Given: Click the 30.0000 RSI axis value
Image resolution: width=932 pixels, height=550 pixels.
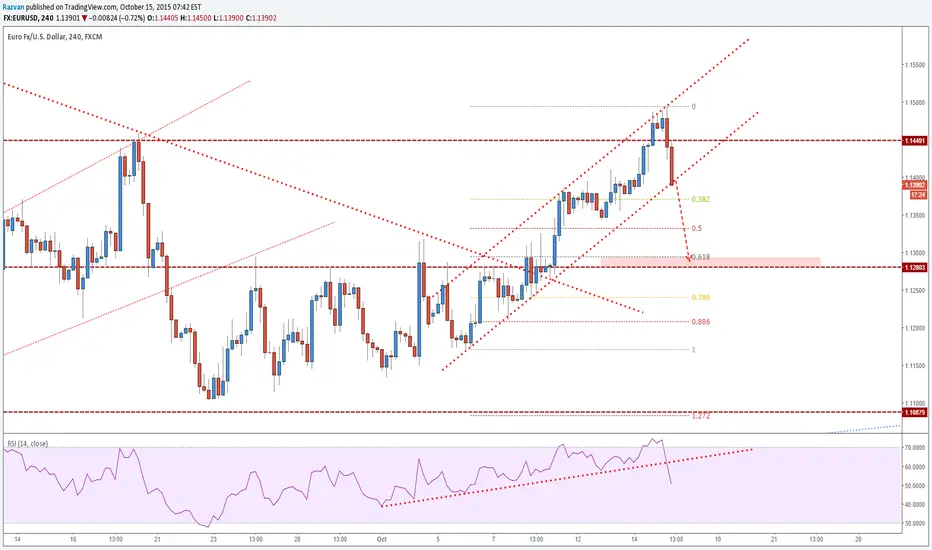Looking at the screenshot, I should pos(915,524).
